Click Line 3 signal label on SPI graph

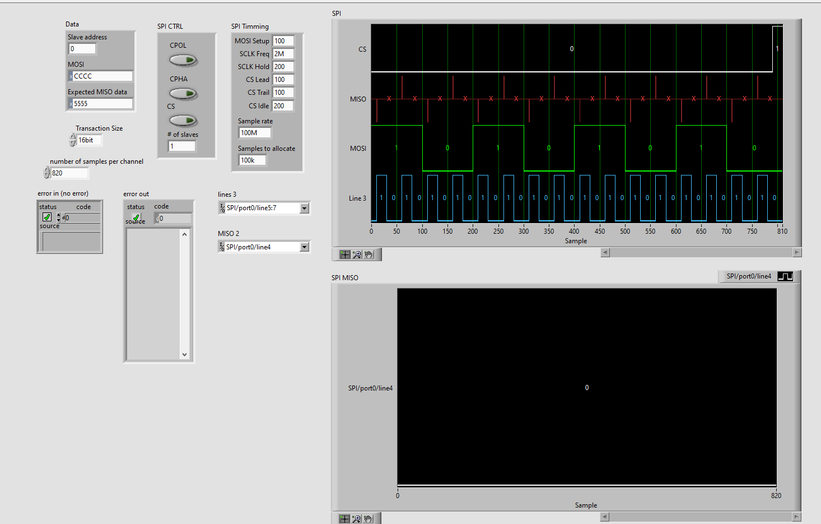click(358, 198)
